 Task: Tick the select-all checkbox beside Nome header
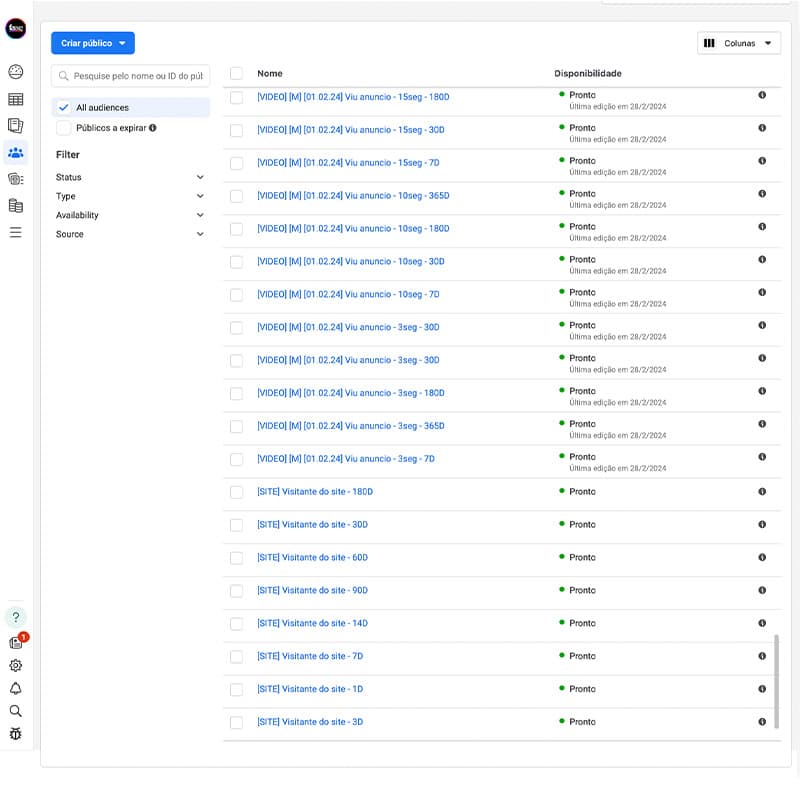[237, 73]
